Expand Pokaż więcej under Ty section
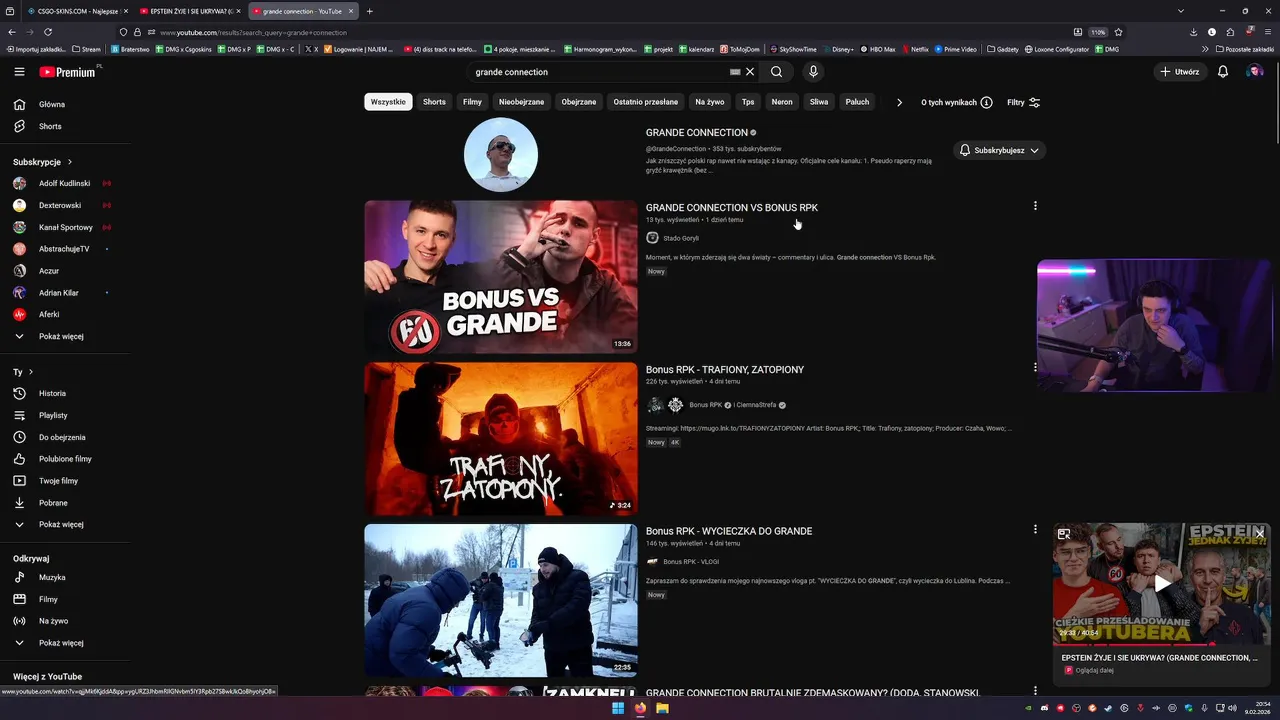1280x720 pixels. point(65,524)
